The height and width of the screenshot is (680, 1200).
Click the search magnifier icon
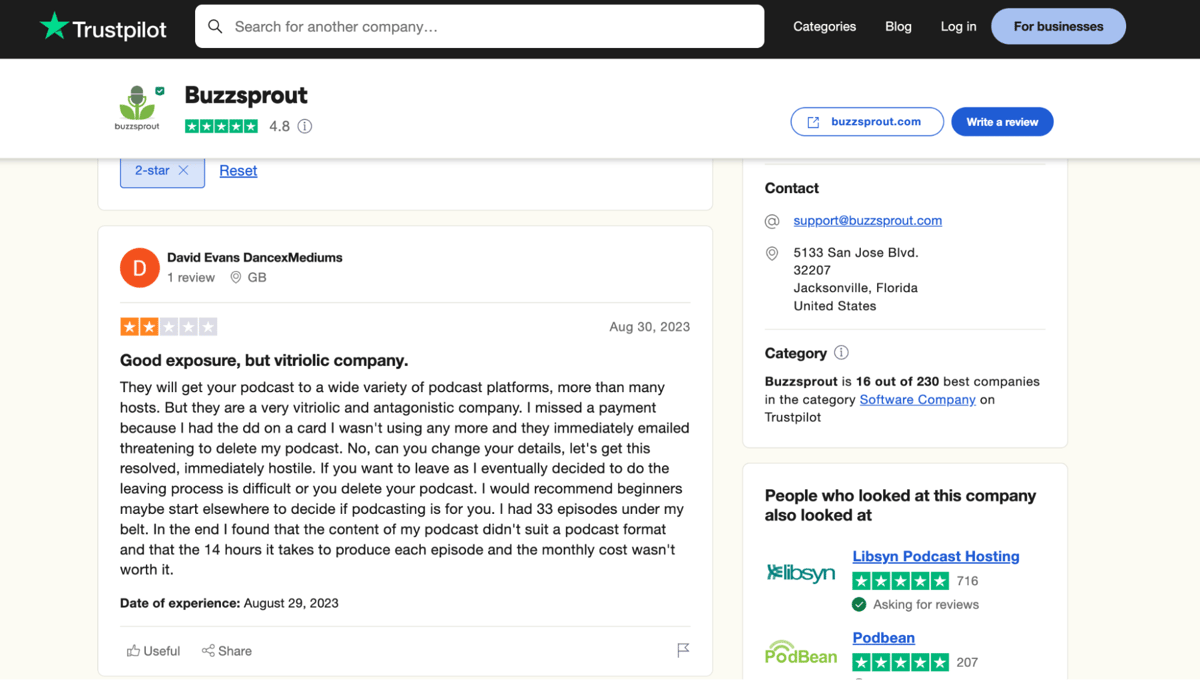click(x=215, y=27)
